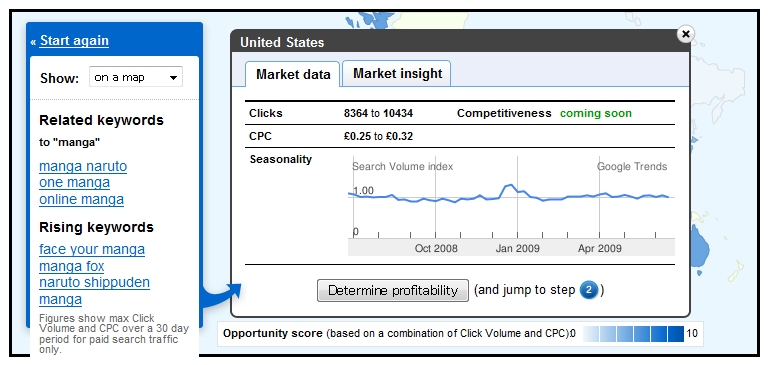Screen dimensions: 768x365
Task: Close the United States popup
Action: point(686,34)
